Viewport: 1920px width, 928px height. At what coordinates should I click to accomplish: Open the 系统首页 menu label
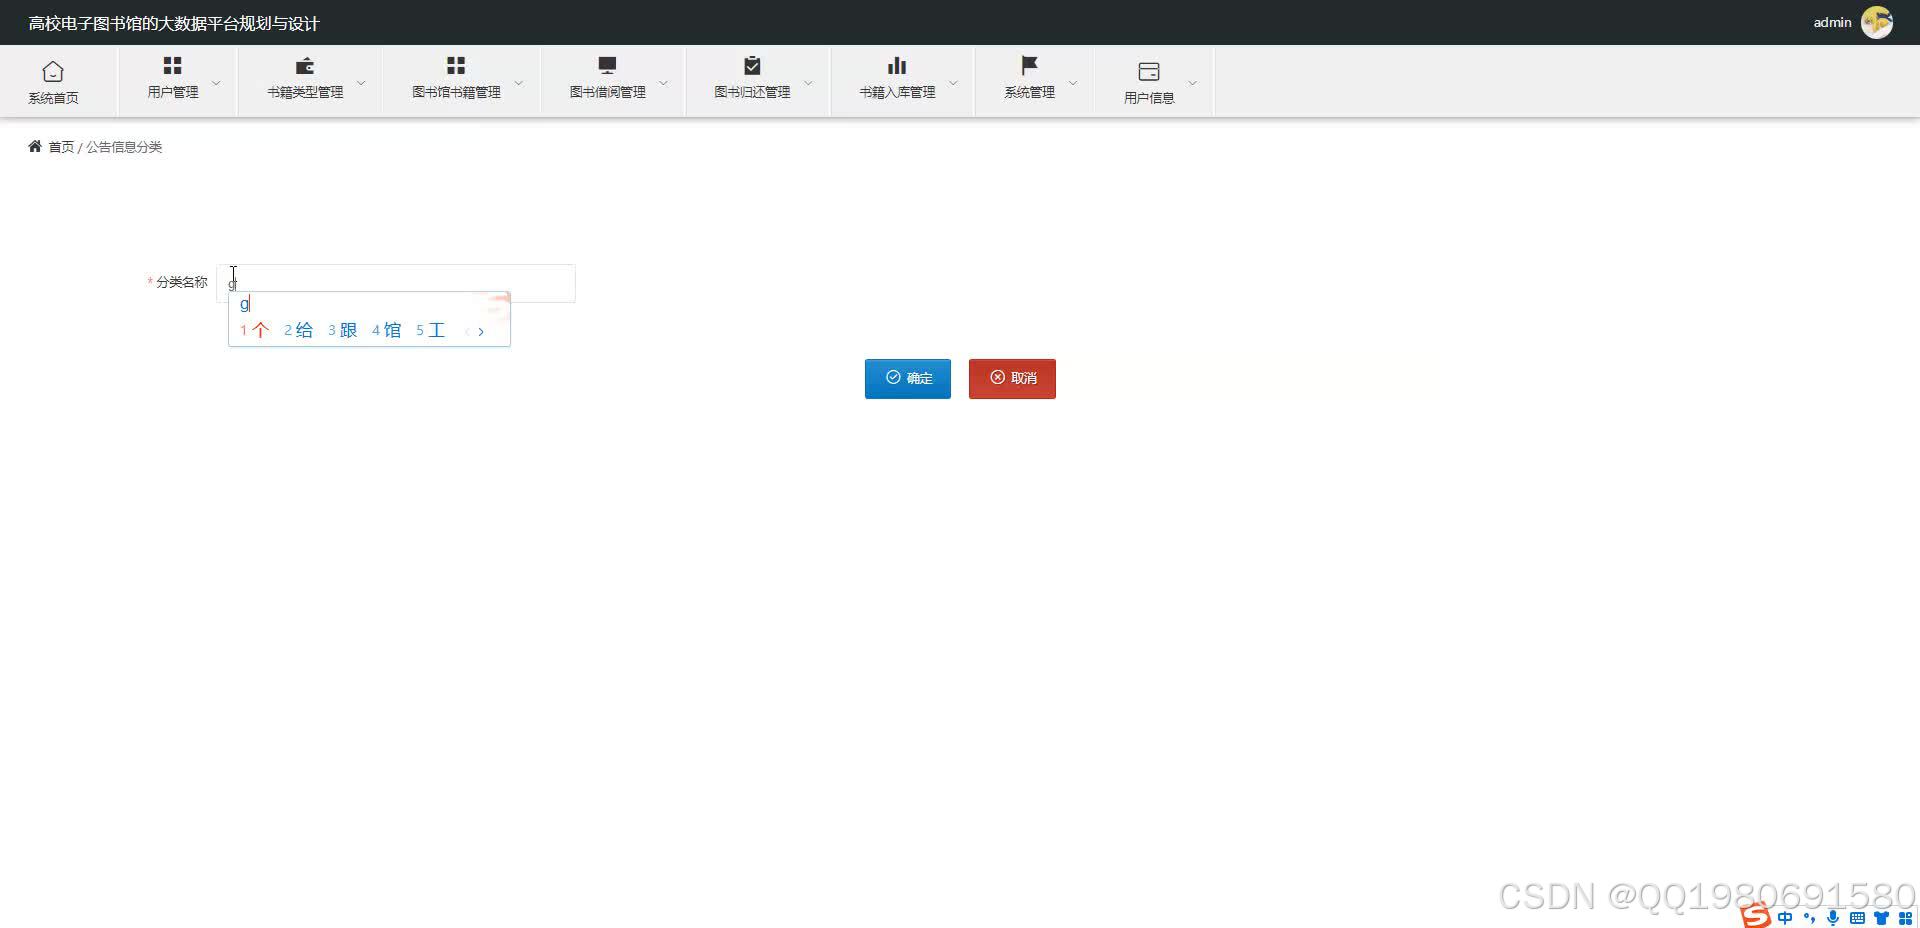(53, 98)
